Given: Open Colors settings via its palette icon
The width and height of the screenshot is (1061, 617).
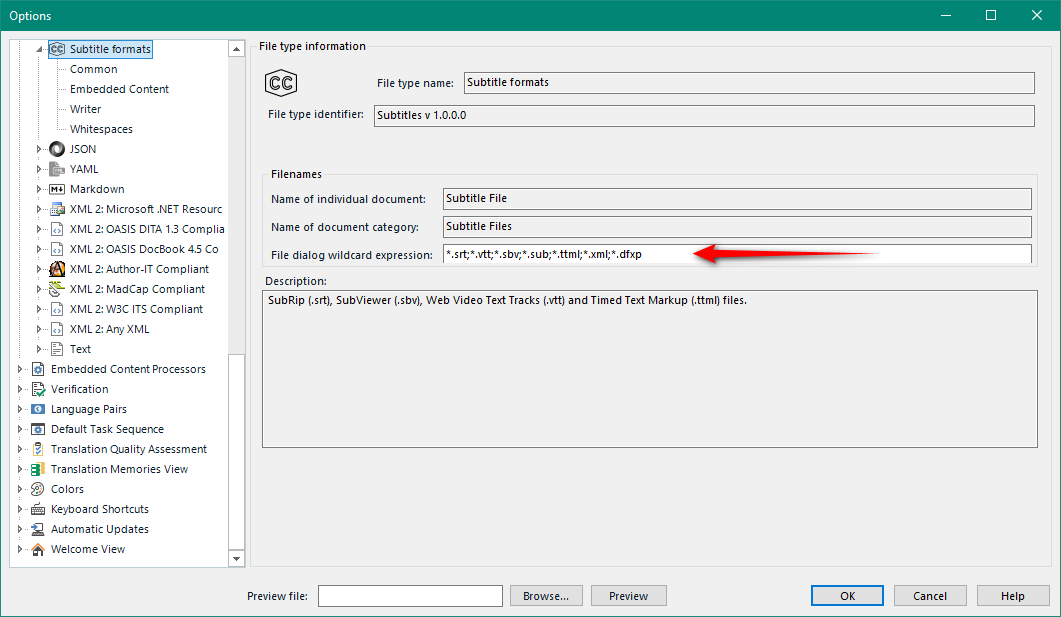Looking at the screenshot, I should tap(35, 488).
